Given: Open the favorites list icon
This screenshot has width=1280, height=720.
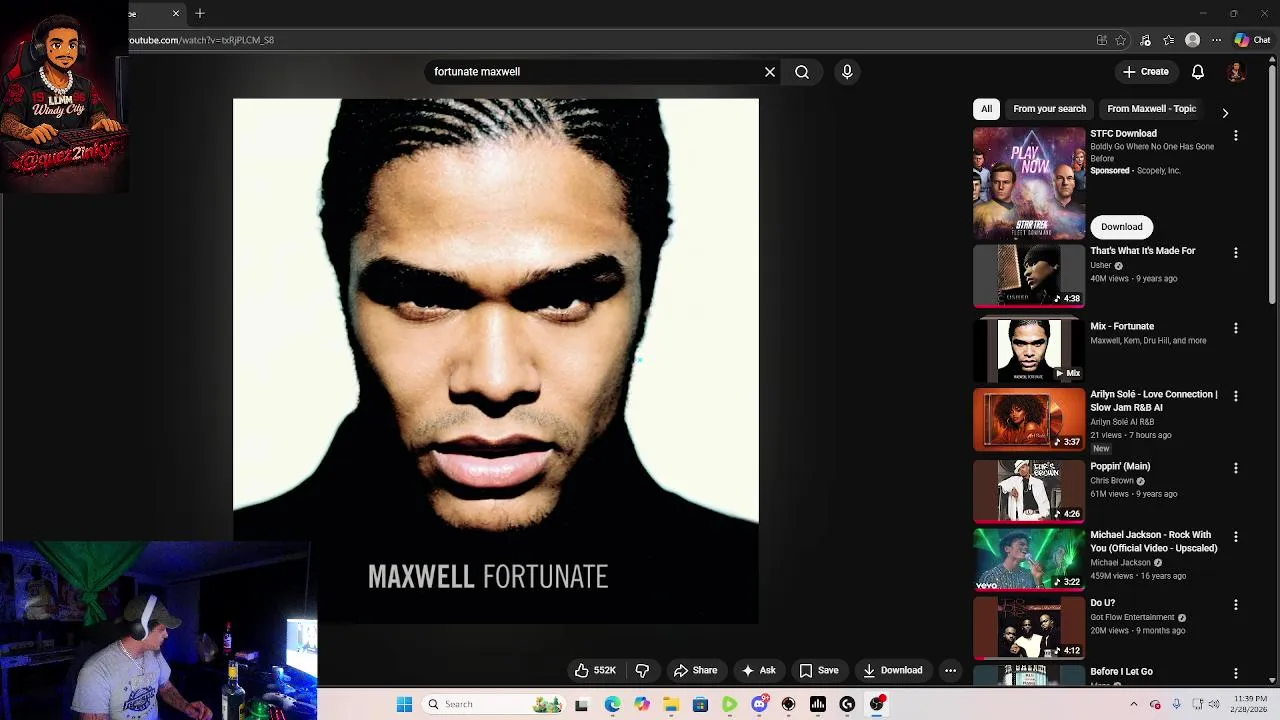Looking at the screenshot, I should coord(1169,40).
